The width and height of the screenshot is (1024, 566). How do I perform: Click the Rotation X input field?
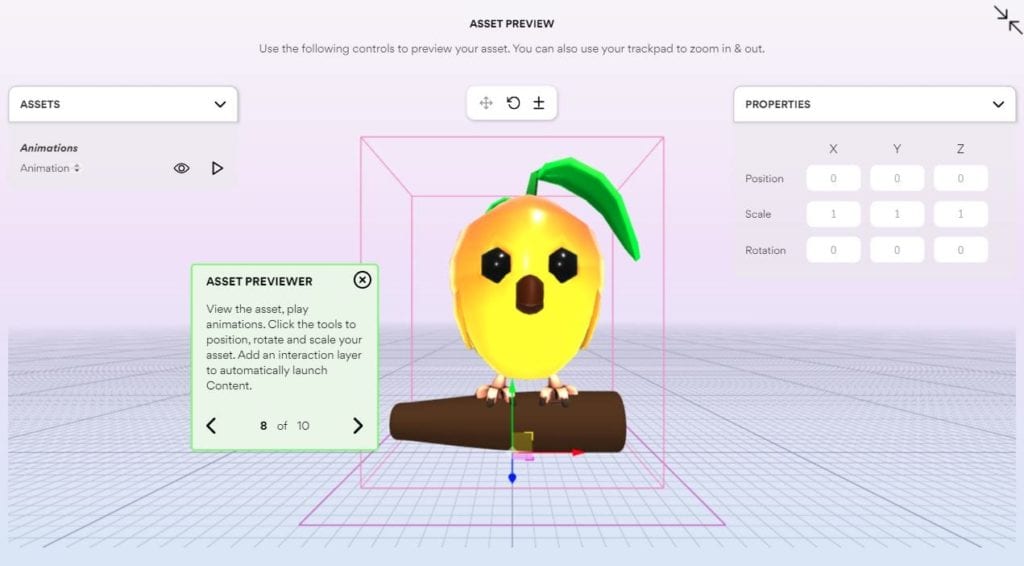(833, 250)
